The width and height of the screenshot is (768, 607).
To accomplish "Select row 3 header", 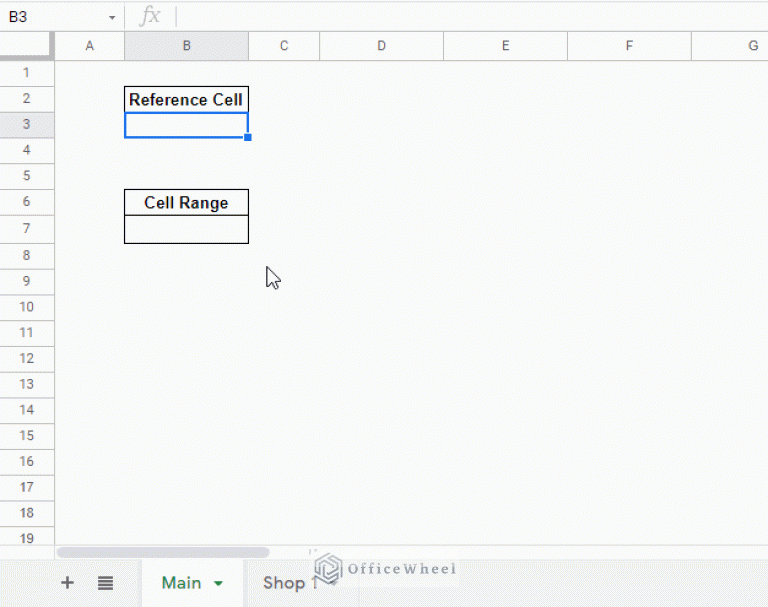I will pos(27,124).
